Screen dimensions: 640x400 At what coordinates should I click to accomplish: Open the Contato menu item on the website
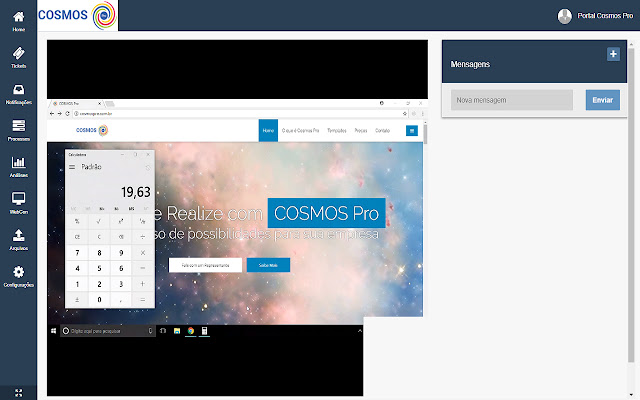coord(382,131)
